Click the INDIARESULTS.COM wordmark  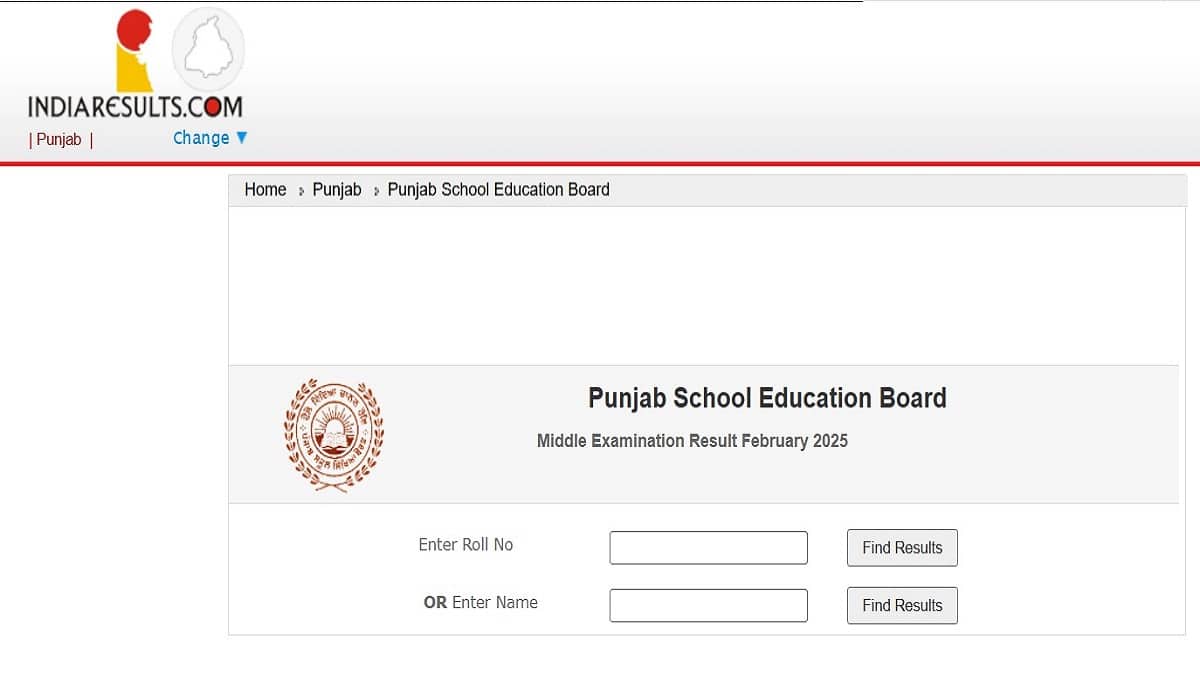135,106
